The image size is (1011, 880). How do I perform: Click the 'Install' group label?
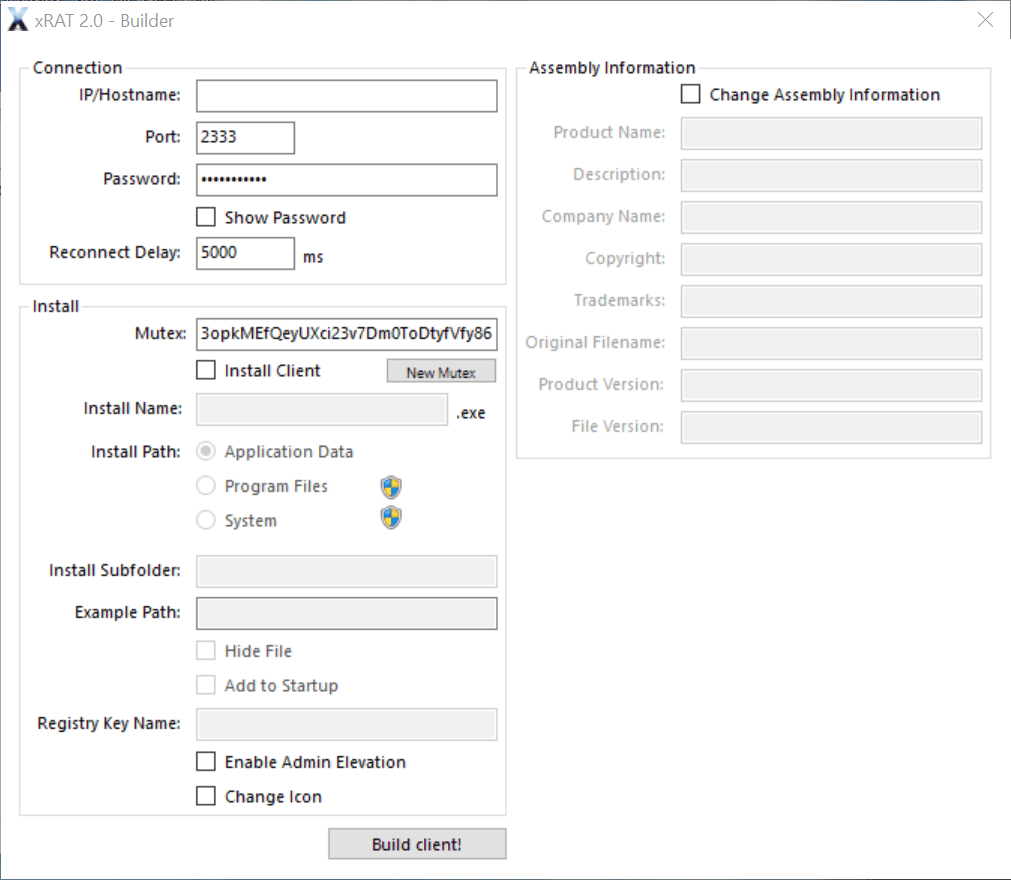coord(55,306)
